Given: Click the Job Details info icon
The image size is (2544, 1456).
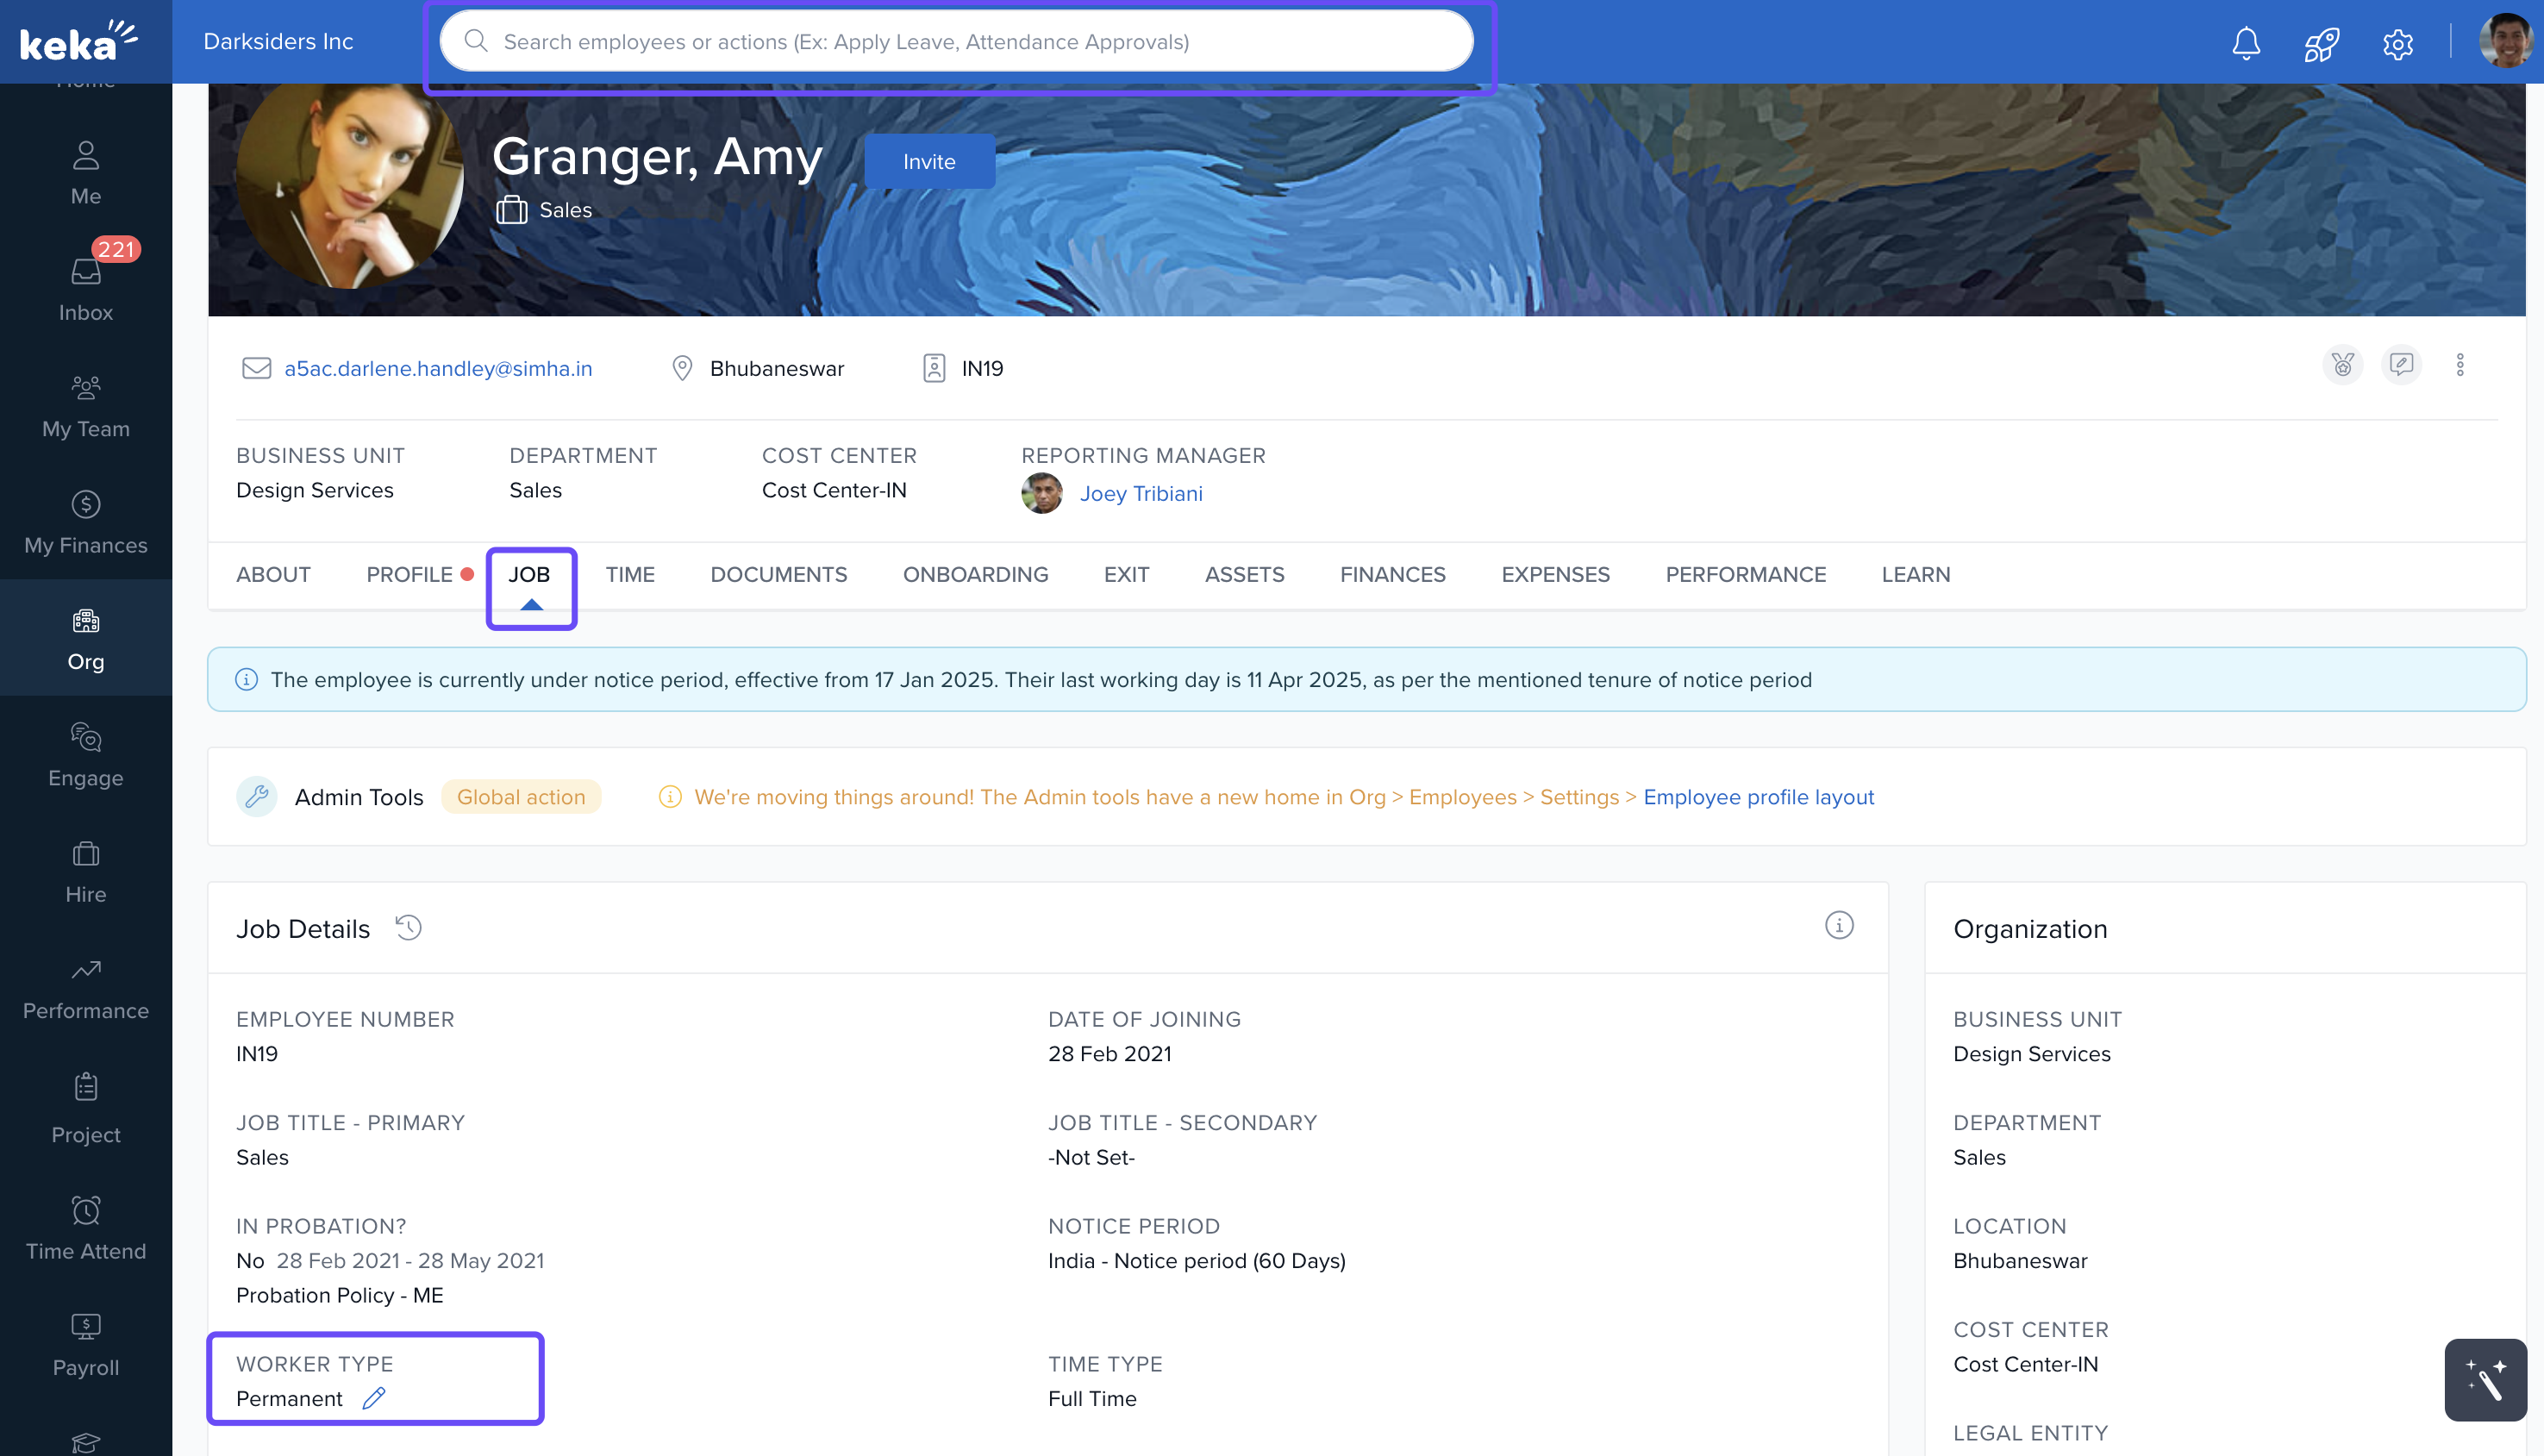Looking at the screenshot, I should [1838, 926].
